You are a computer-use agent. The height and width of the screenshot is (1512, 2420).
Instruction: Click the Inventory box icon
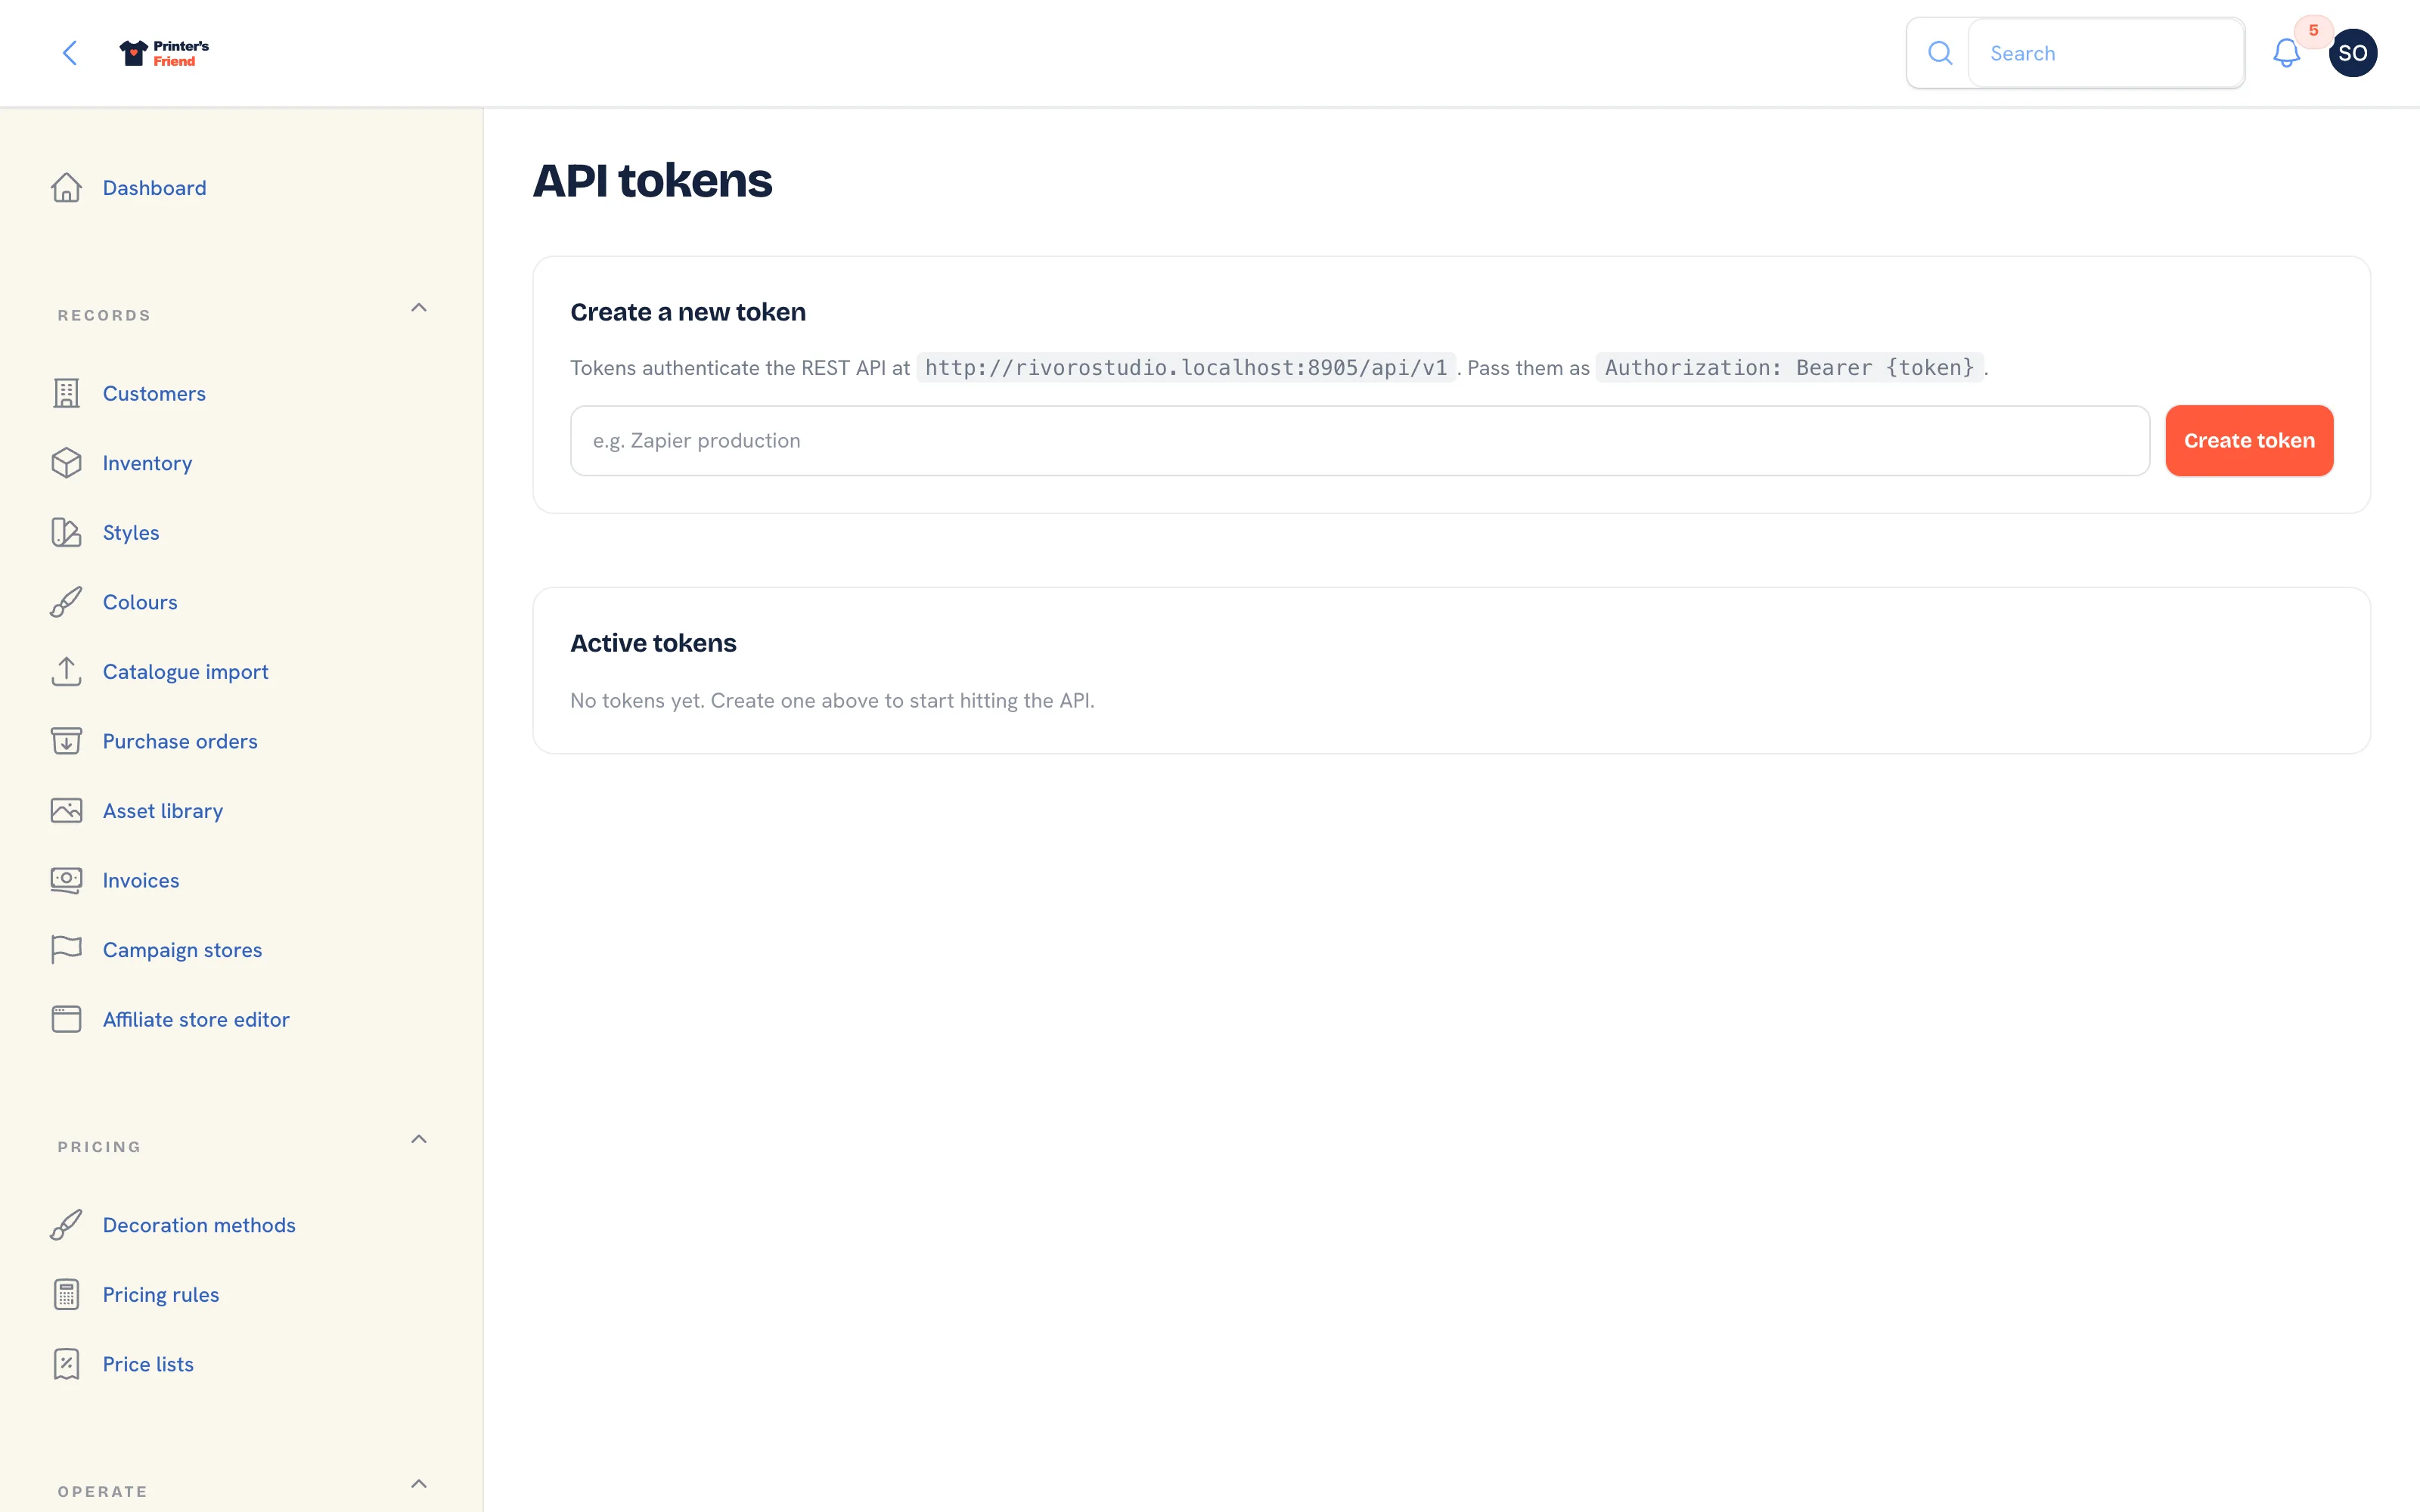[66, 463]
